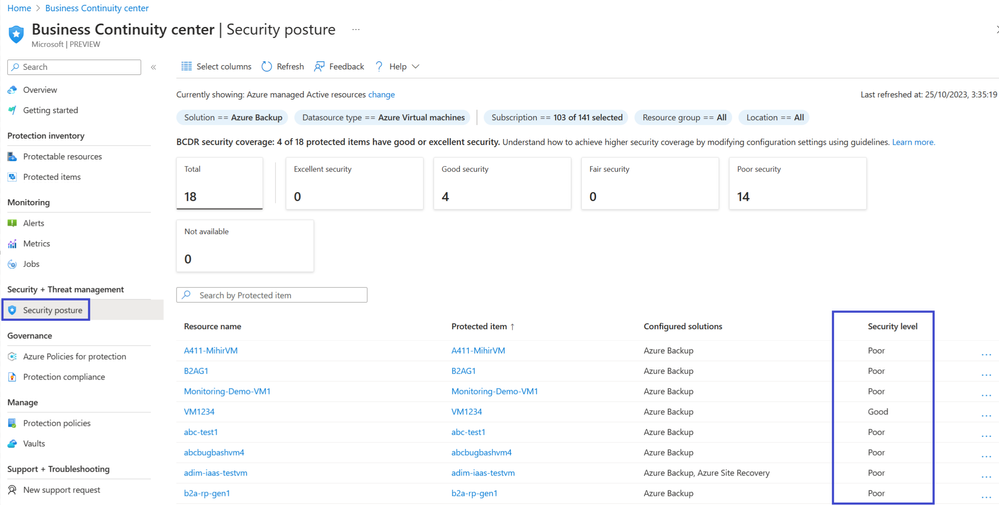Image resolution: width=999 pixels, height=505 pixels.
Task: Click the Metrics chart icon
Action: [12, 244]
